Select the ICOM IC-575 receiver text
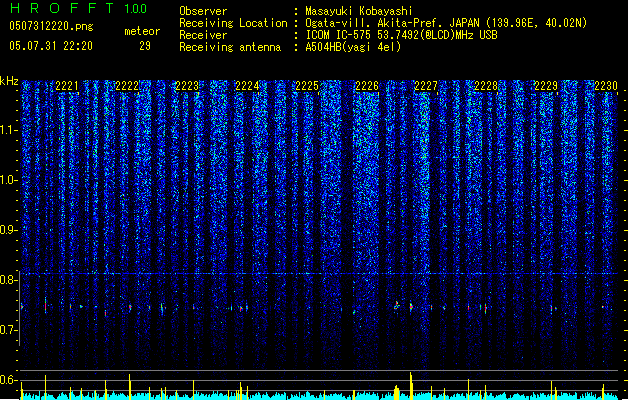This screenshot has width=629, height=400. 401,35
